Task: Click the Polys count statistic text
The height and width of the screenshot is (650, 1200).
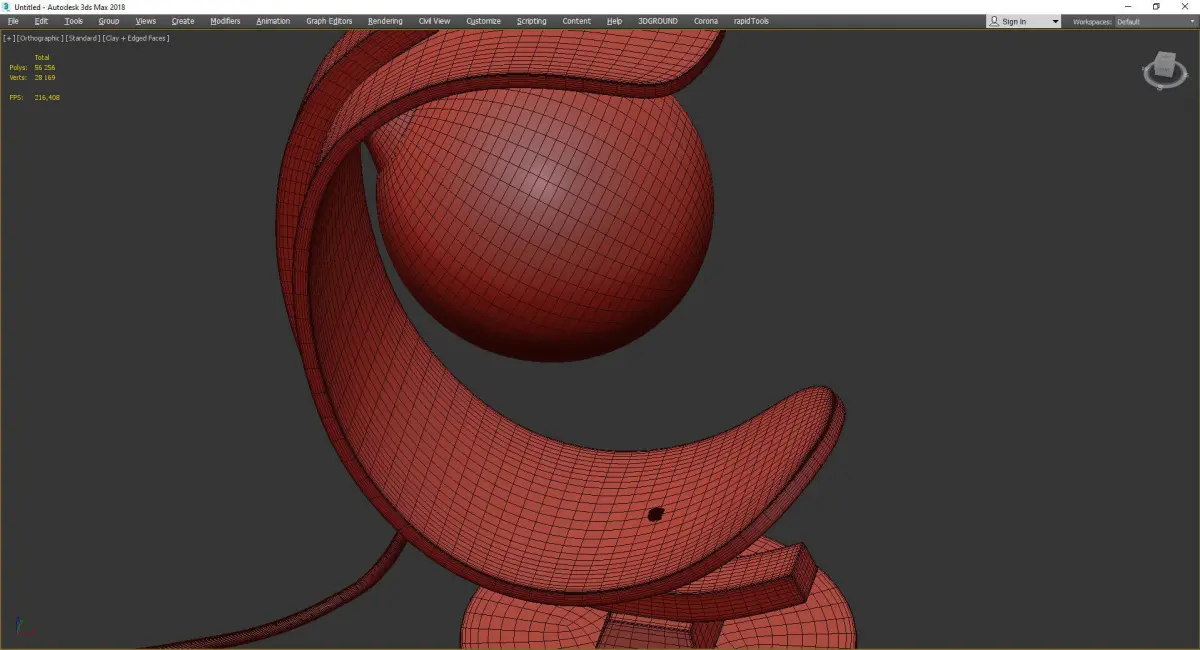Action: (33, 67)
